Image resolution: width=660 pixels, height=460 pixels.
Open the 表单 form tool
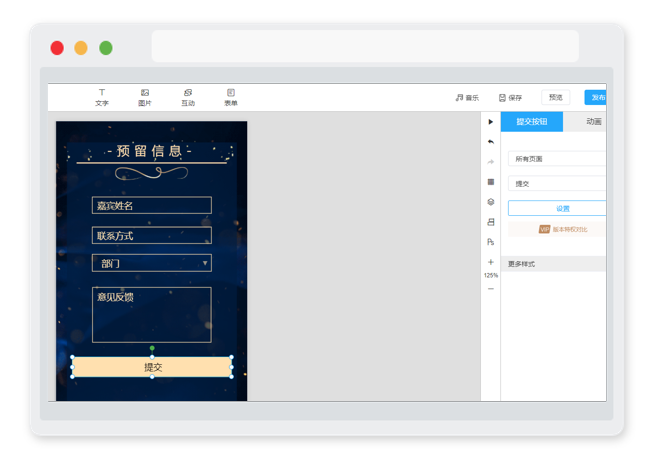pyautogui.click(x=231, y=97)
